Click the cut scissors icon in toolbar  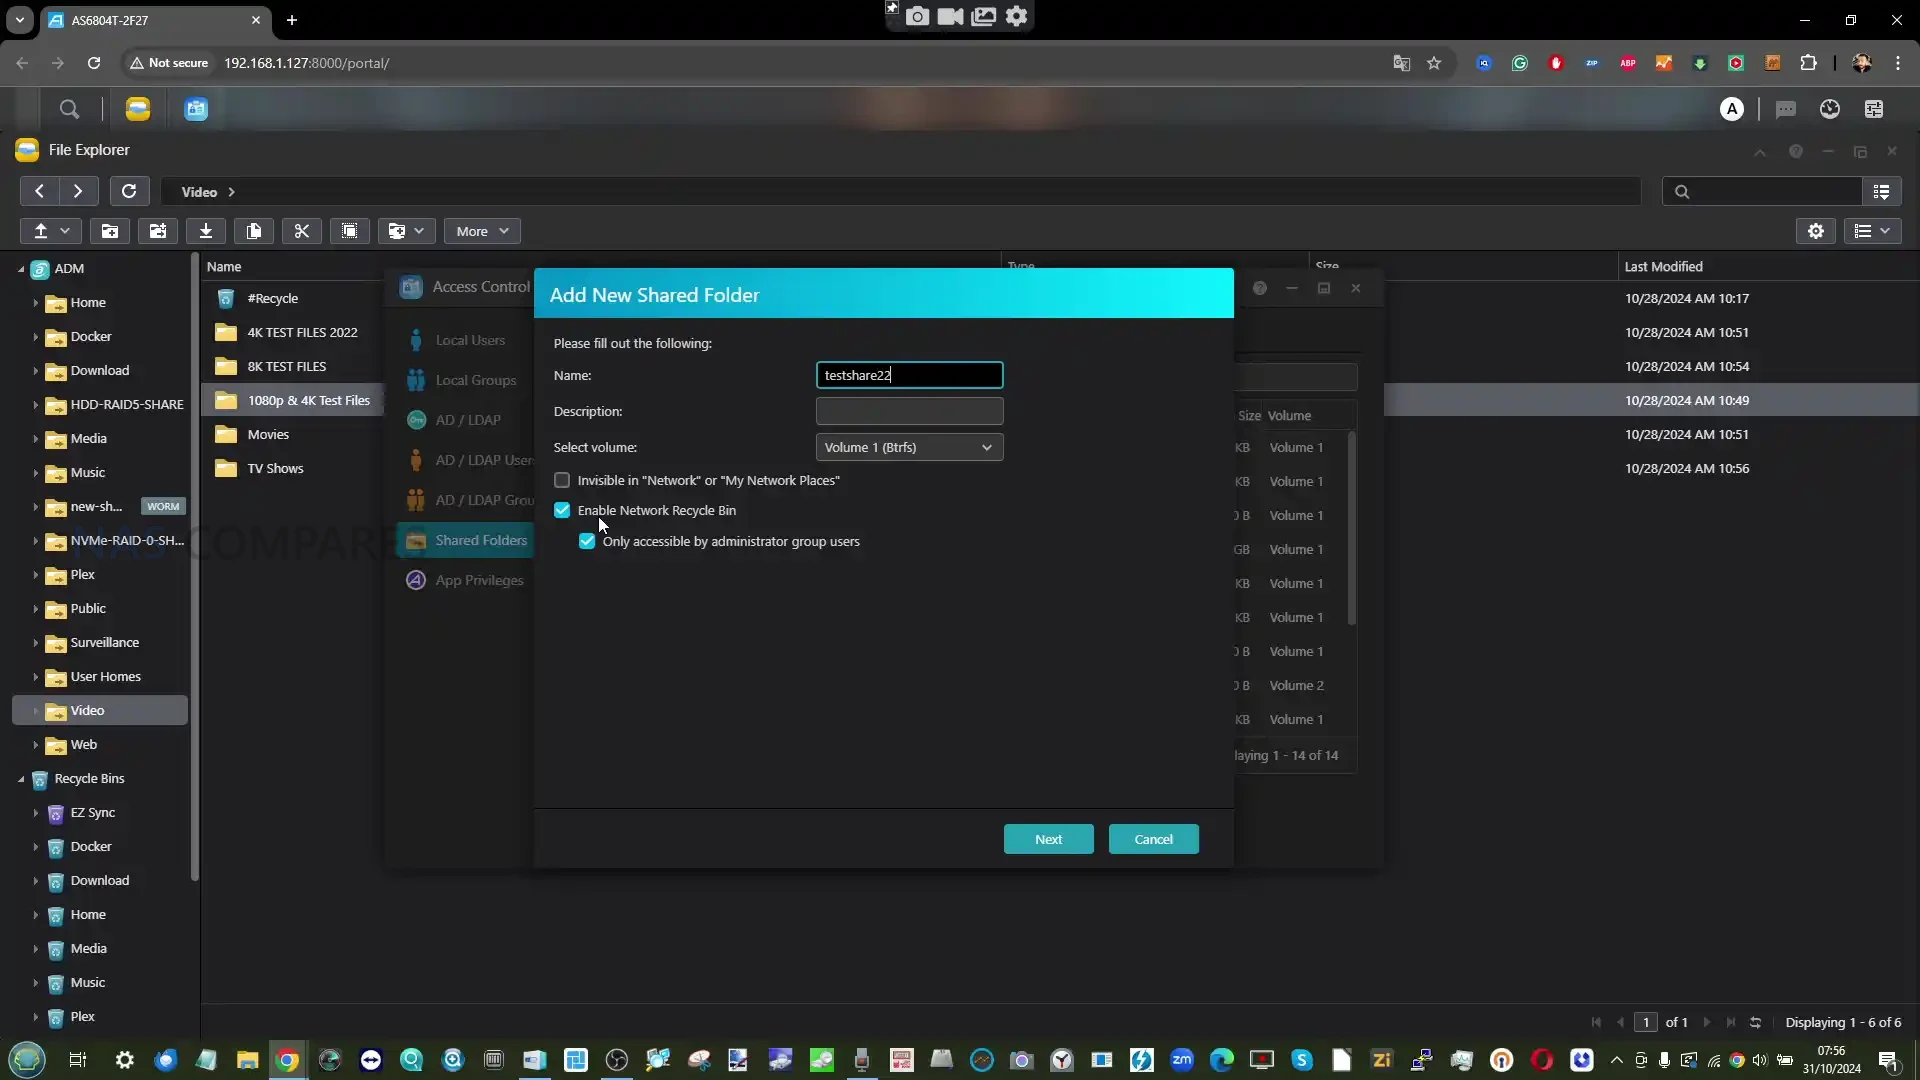301,231
